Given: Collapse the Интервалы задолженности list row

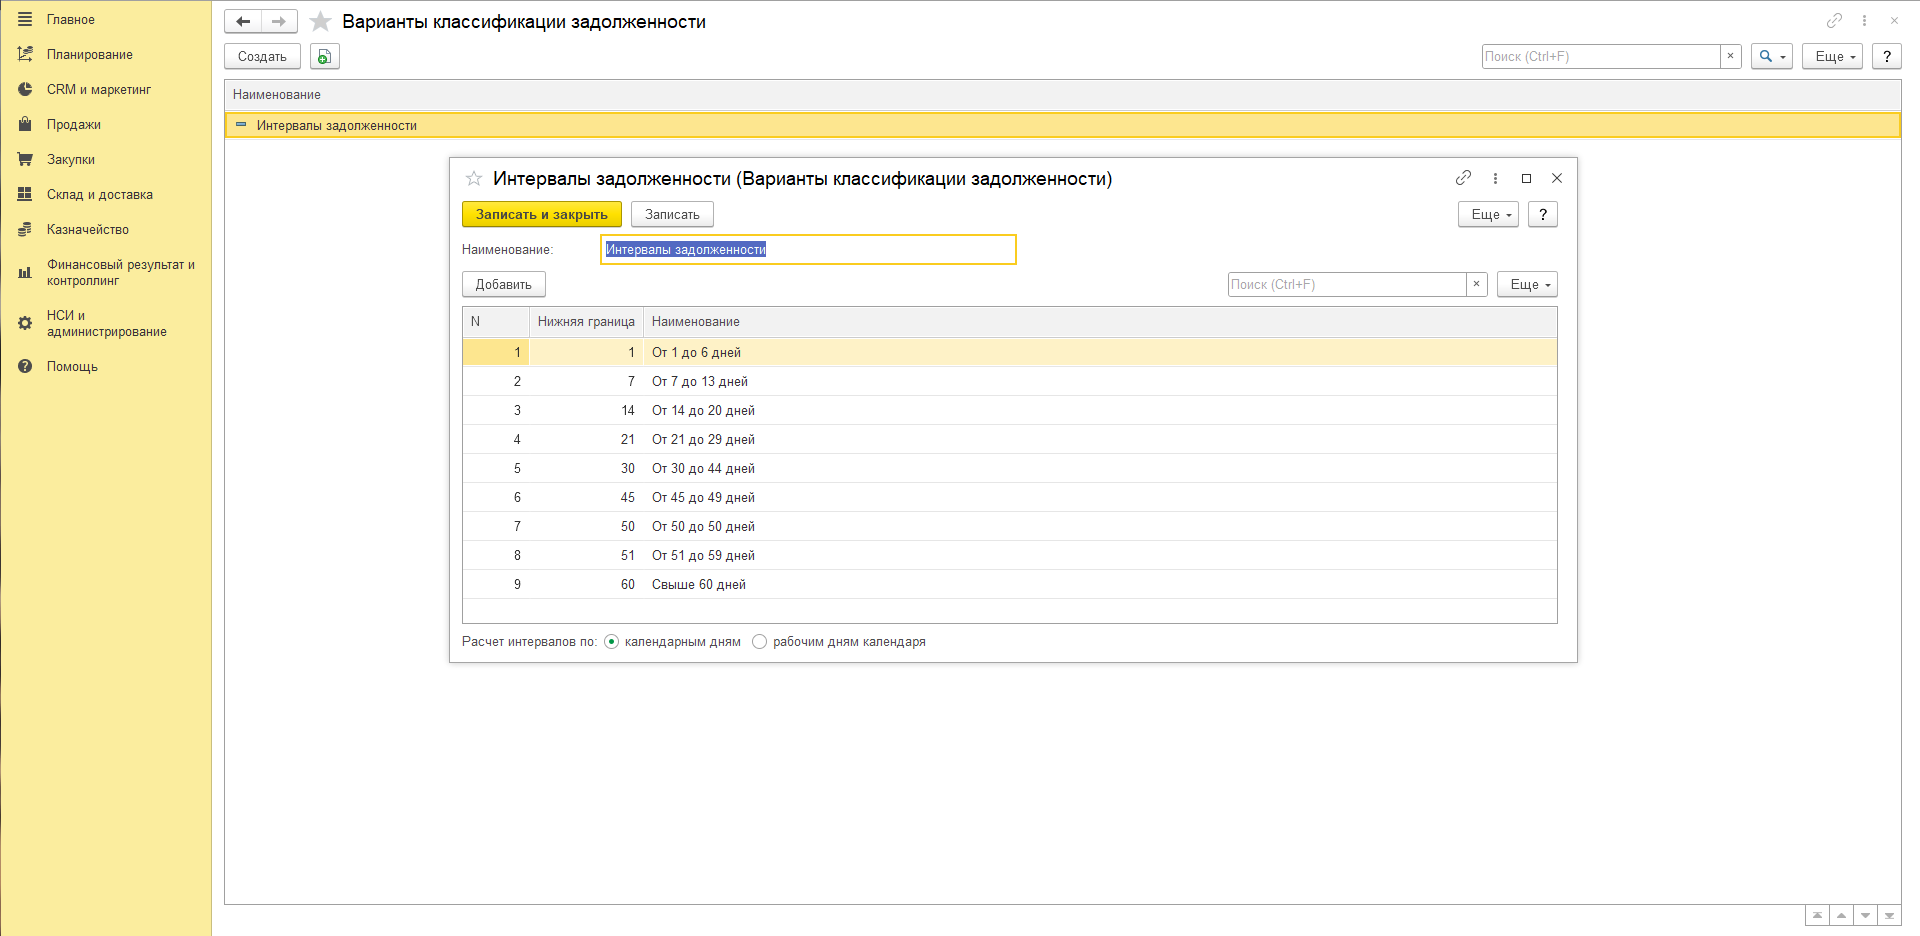Looking at the screenshot, I should pos(241,125).
